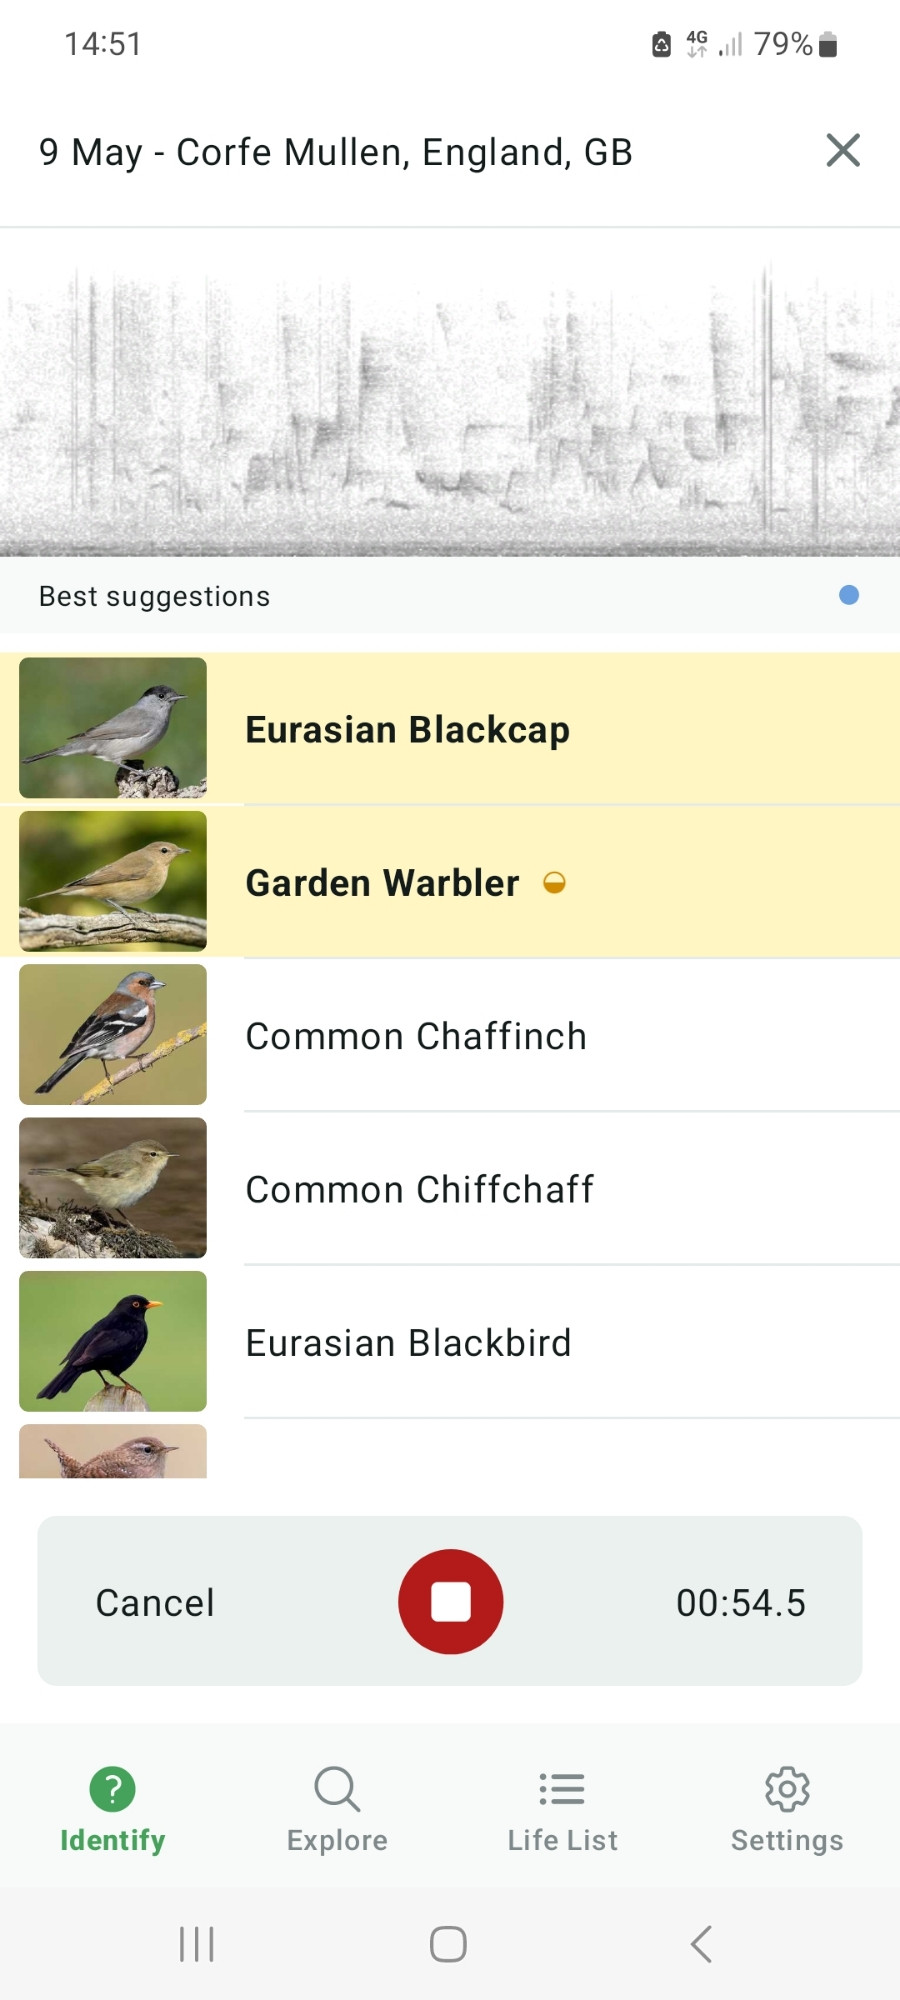
Task: Open the Eurasian Blackbird entry
Action: tap(450, 1341)
